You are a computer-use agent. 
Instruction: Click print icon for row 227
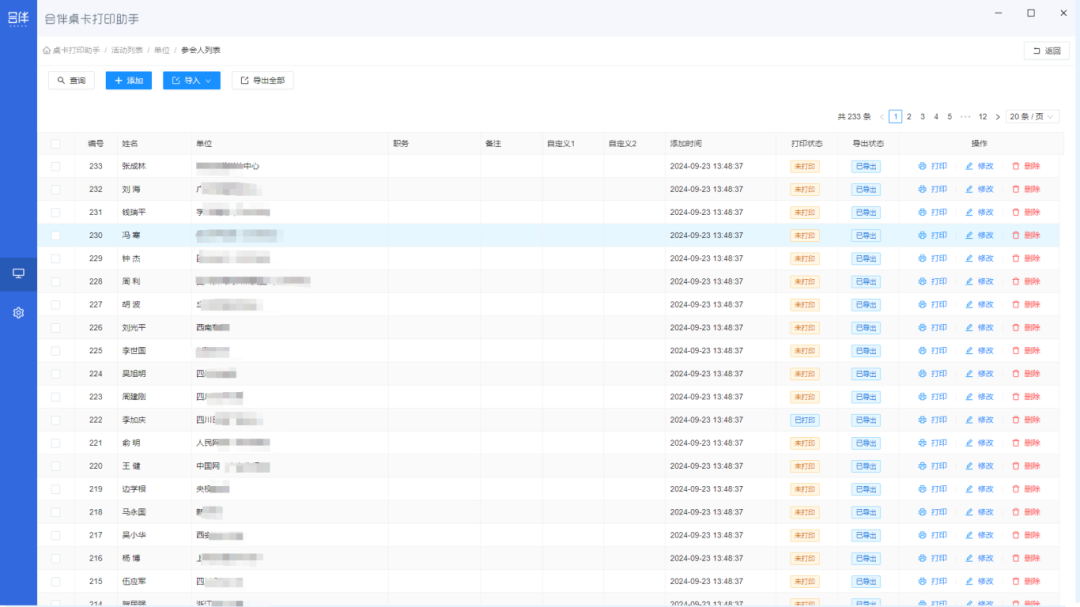[x=922, y=305]
